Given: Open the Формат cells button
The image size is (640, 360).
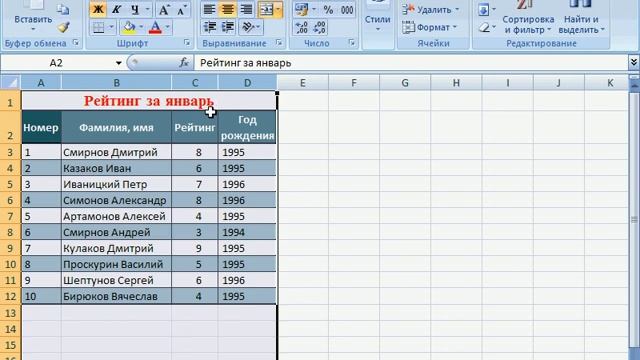Looking at the screenshot, I should pos(429,27).
